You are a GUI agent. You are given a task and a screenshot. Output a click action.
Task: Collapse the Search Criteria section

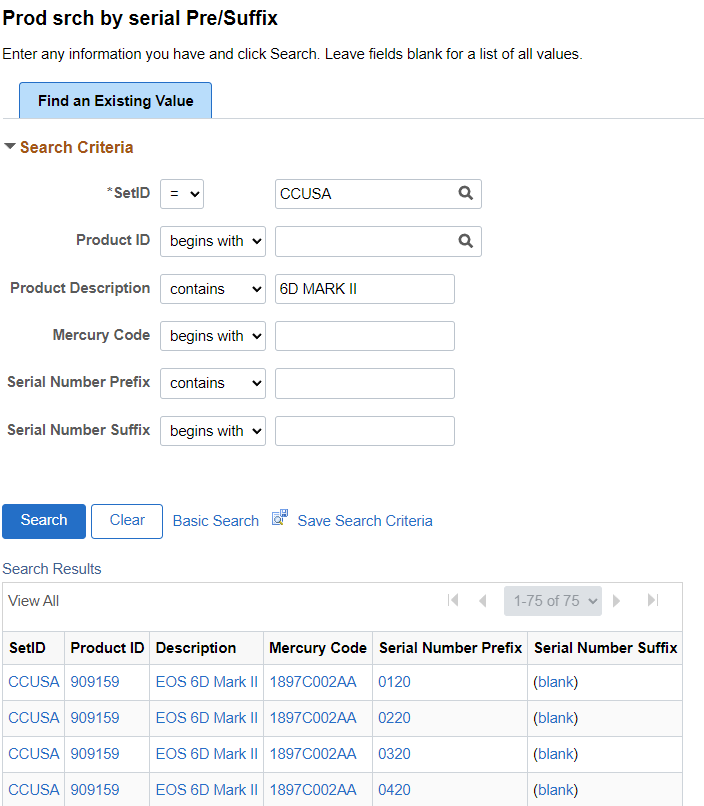coord(10,147)
